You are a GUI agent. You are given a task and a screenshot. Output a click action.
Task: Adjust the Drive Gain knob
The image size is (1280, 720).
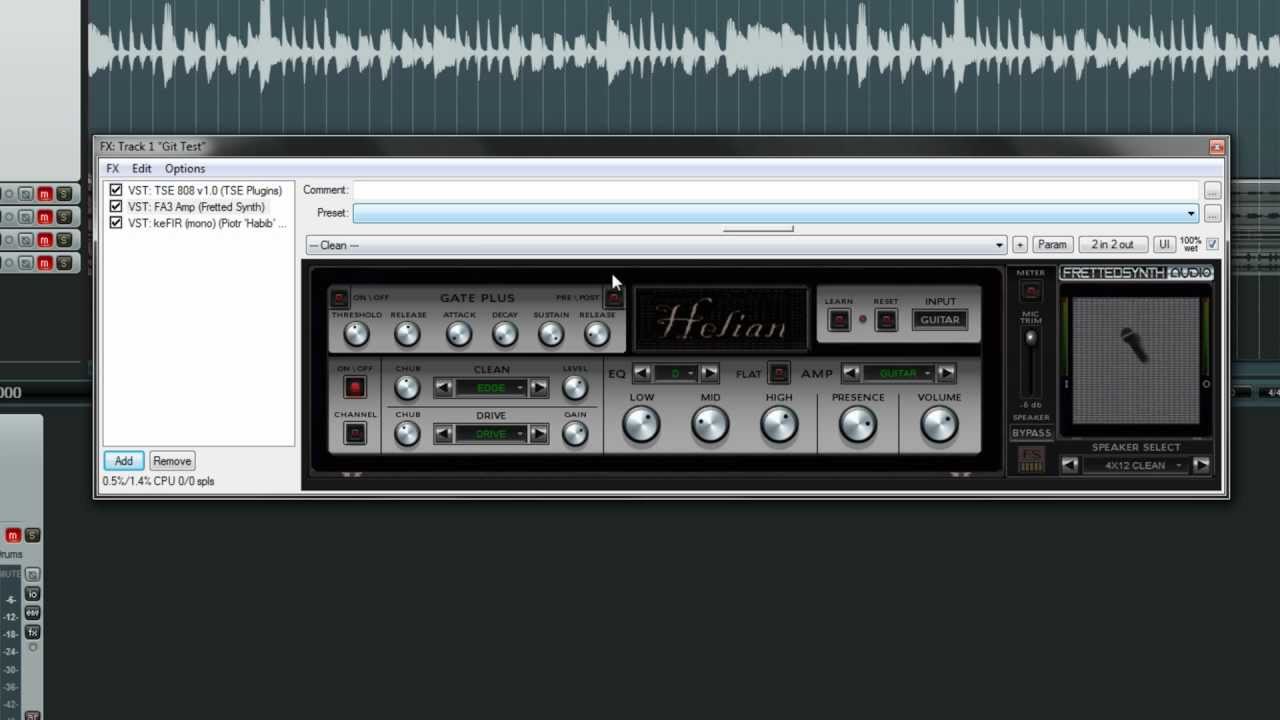click(x=575, y=433)
